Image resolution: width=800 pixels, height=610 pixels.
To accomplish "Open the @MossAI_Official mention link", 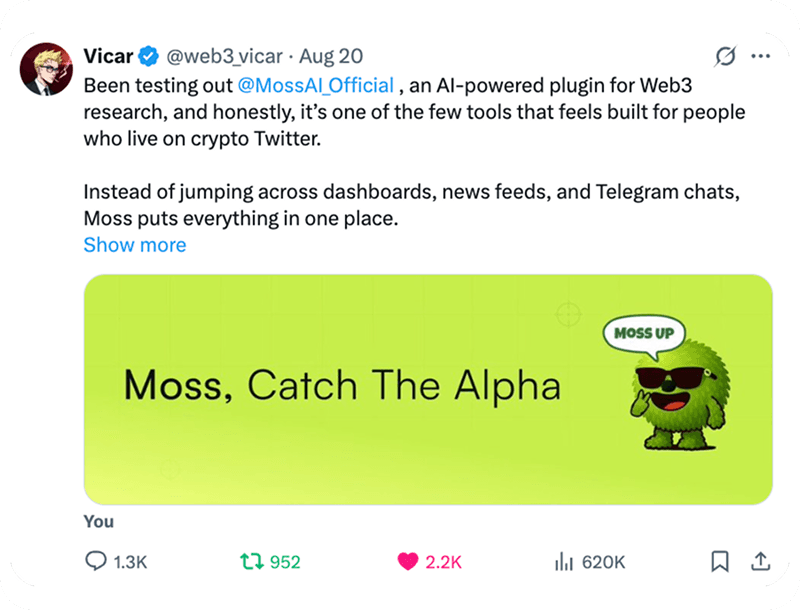I will tap(317, 83).
